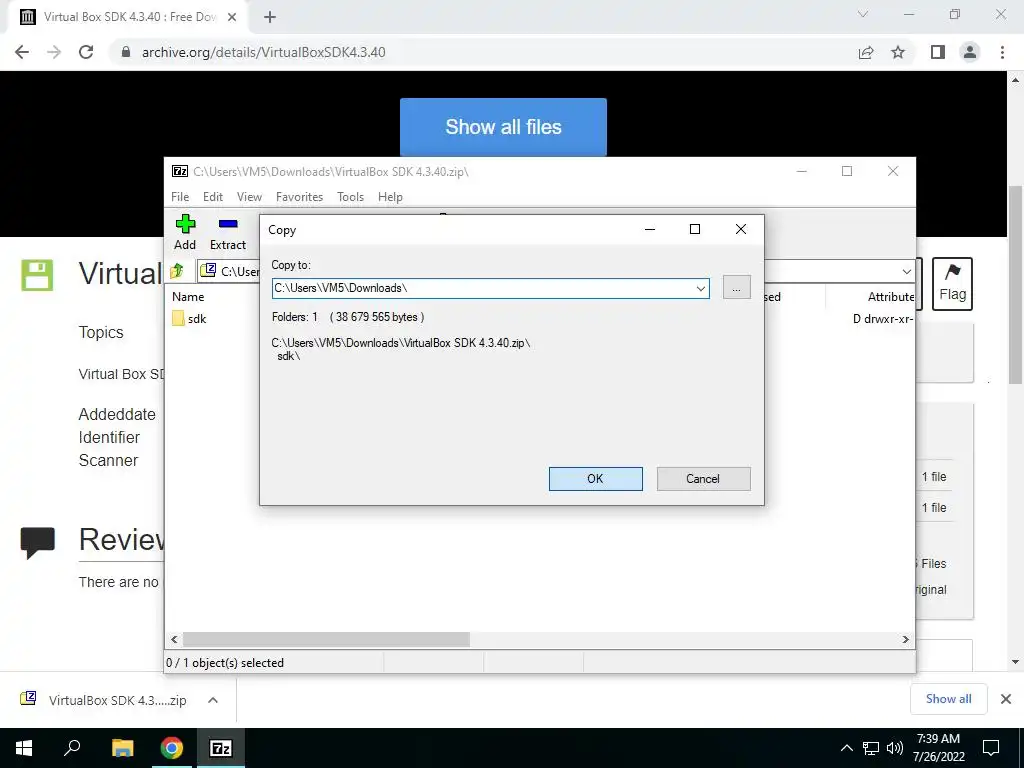Click the up-folder arrow icon in 7-Zip
This screenshot has height=768, width=1024.
[x=177, y=270]
